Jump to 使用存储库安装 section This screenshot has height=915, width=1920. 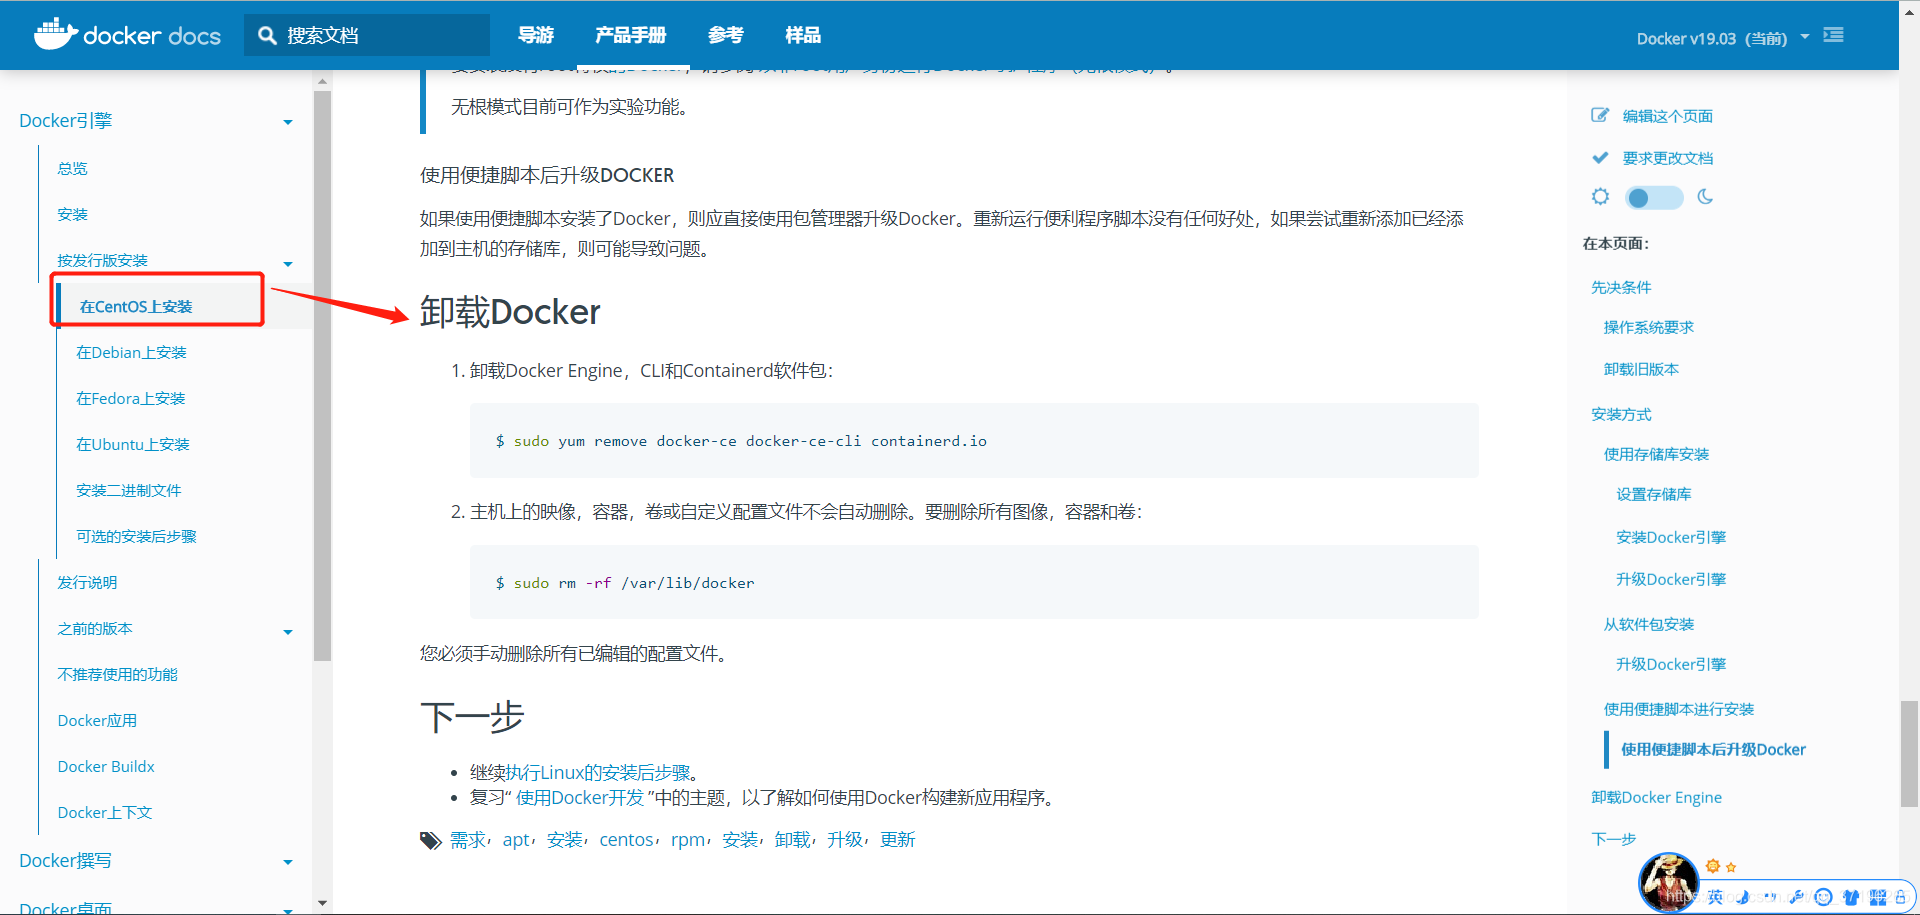coord(1656,454)
